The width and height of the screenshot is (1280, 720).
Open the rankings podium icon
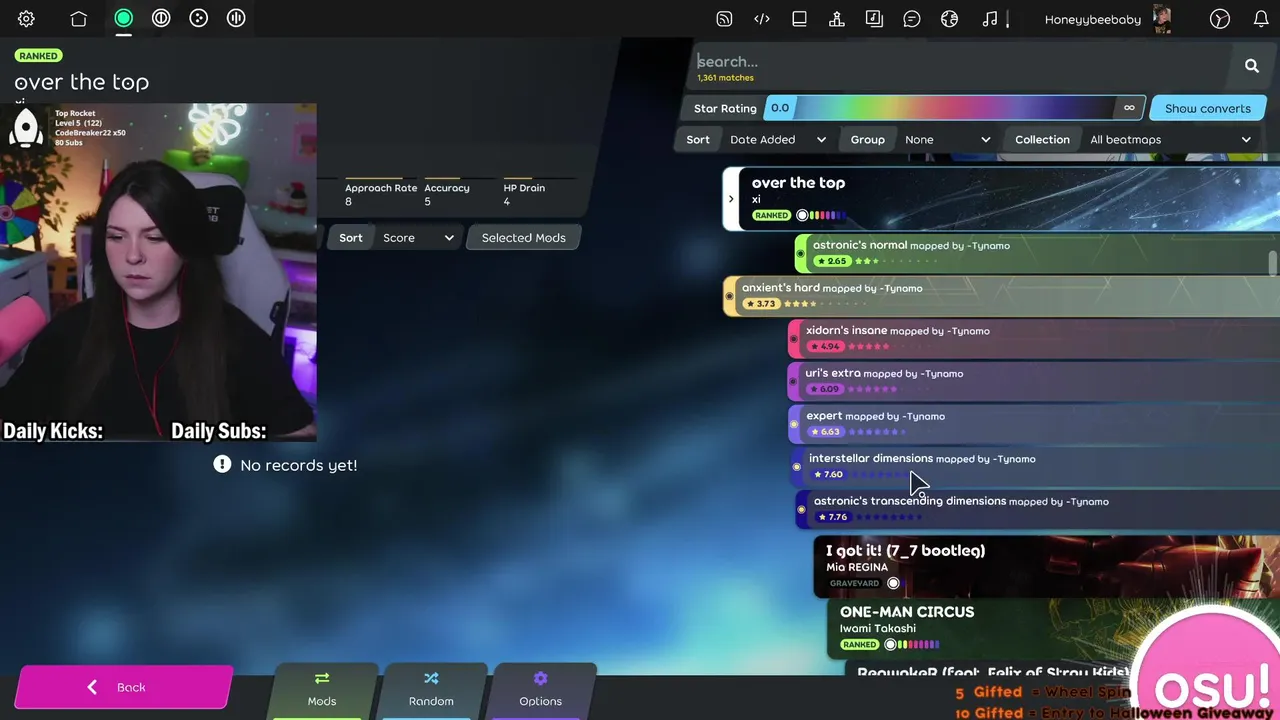[x=837, y=19]
